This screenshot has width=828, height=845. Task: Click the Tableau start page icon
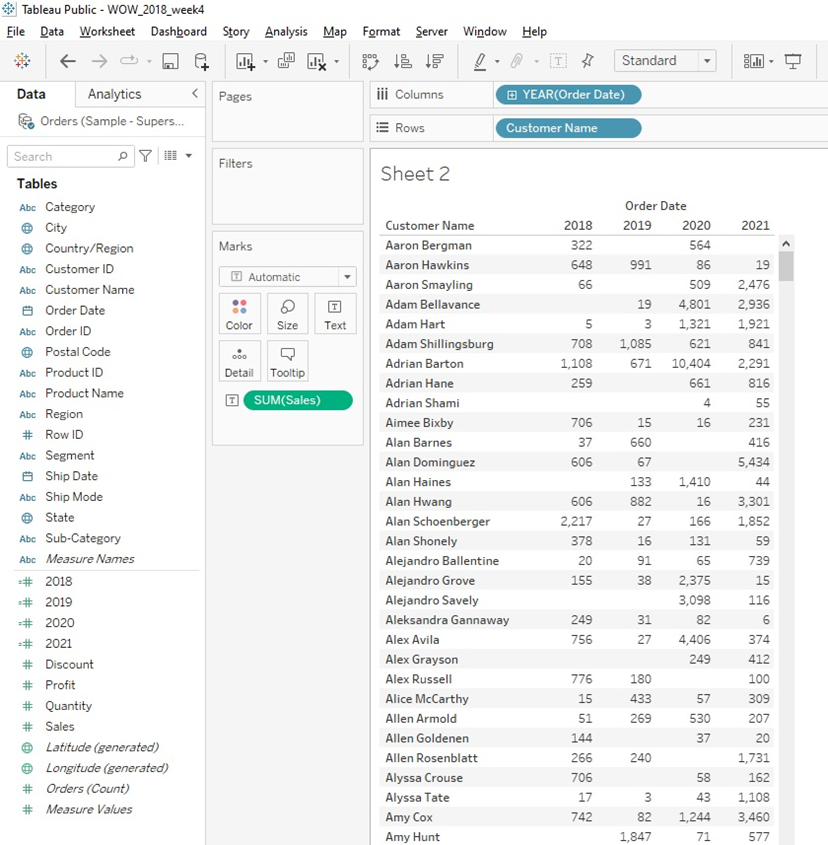(x=22, y=61)
